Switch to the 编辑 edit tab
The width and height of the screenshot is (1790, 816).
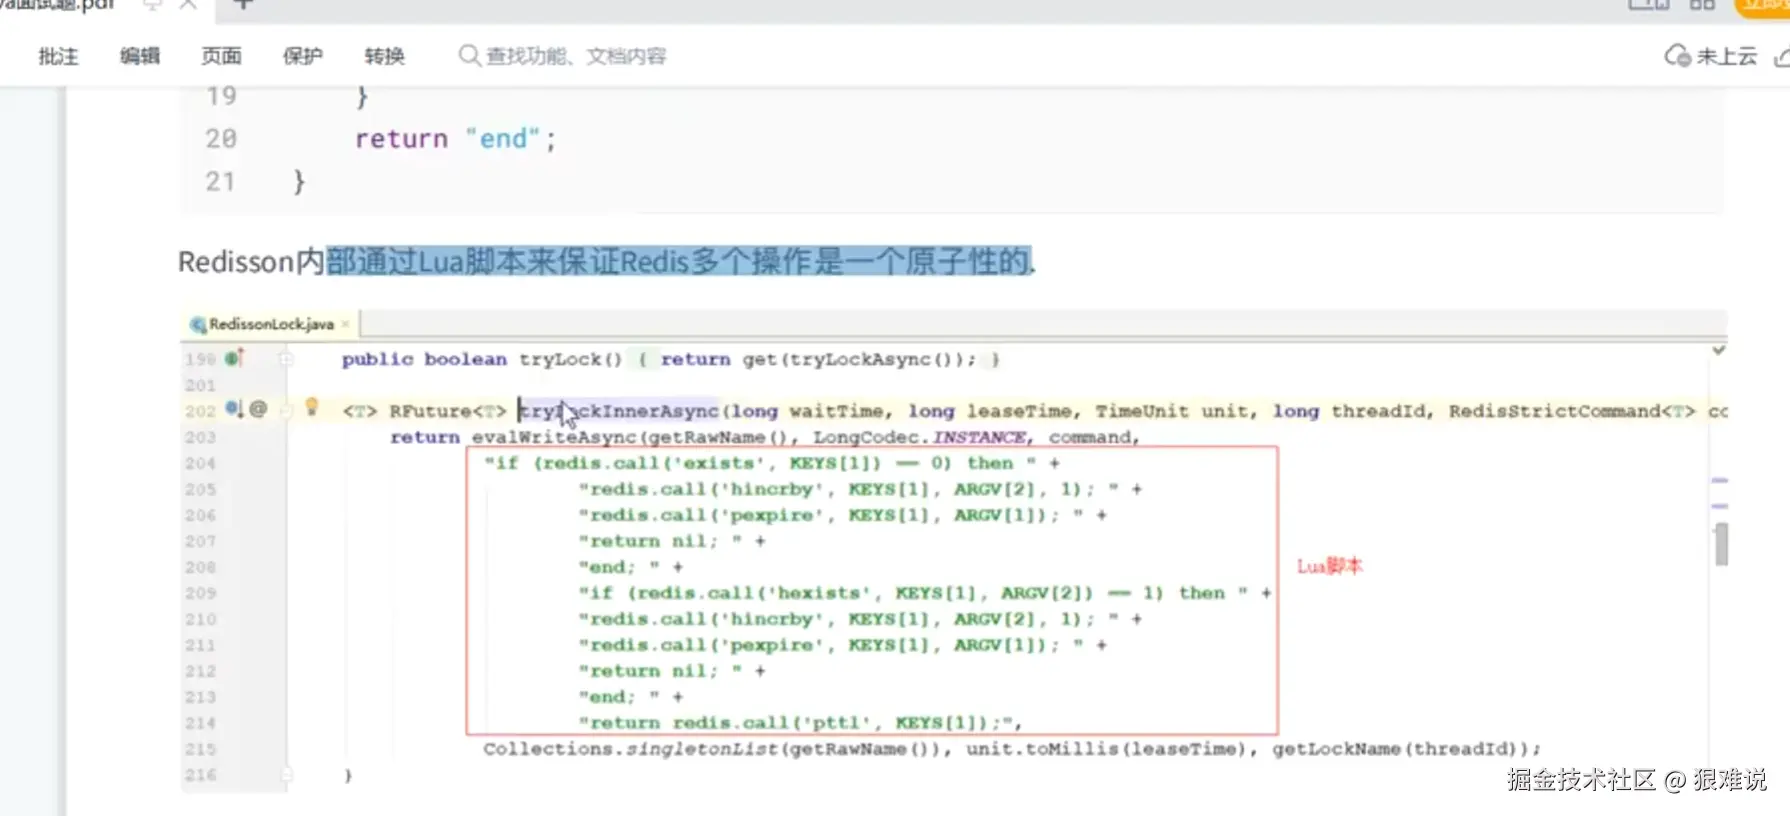pyautogui.click(x=140, y=56)
